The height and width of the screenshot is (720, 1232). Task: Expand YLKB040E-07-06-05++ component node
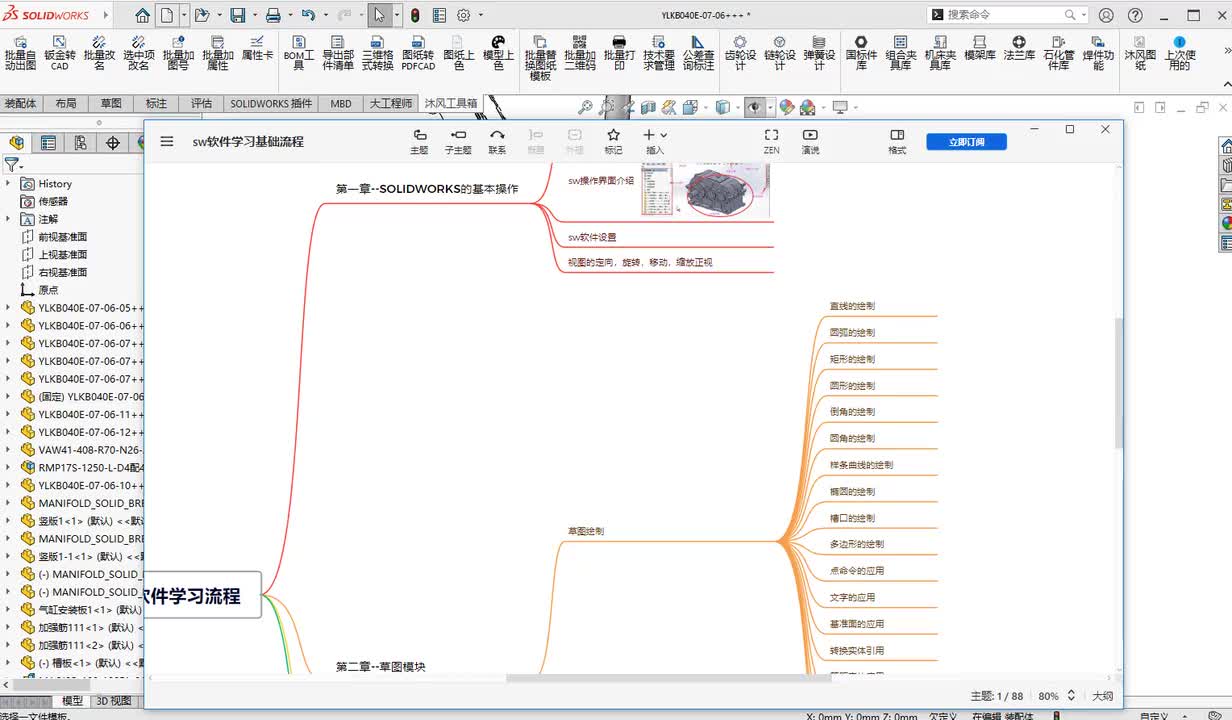click(x=8, y=308)
